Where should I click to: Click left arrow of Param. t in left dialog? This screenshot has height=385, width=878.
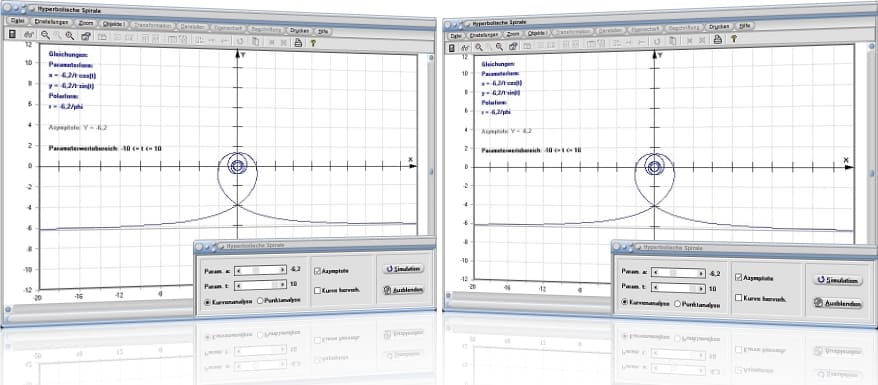239,285
